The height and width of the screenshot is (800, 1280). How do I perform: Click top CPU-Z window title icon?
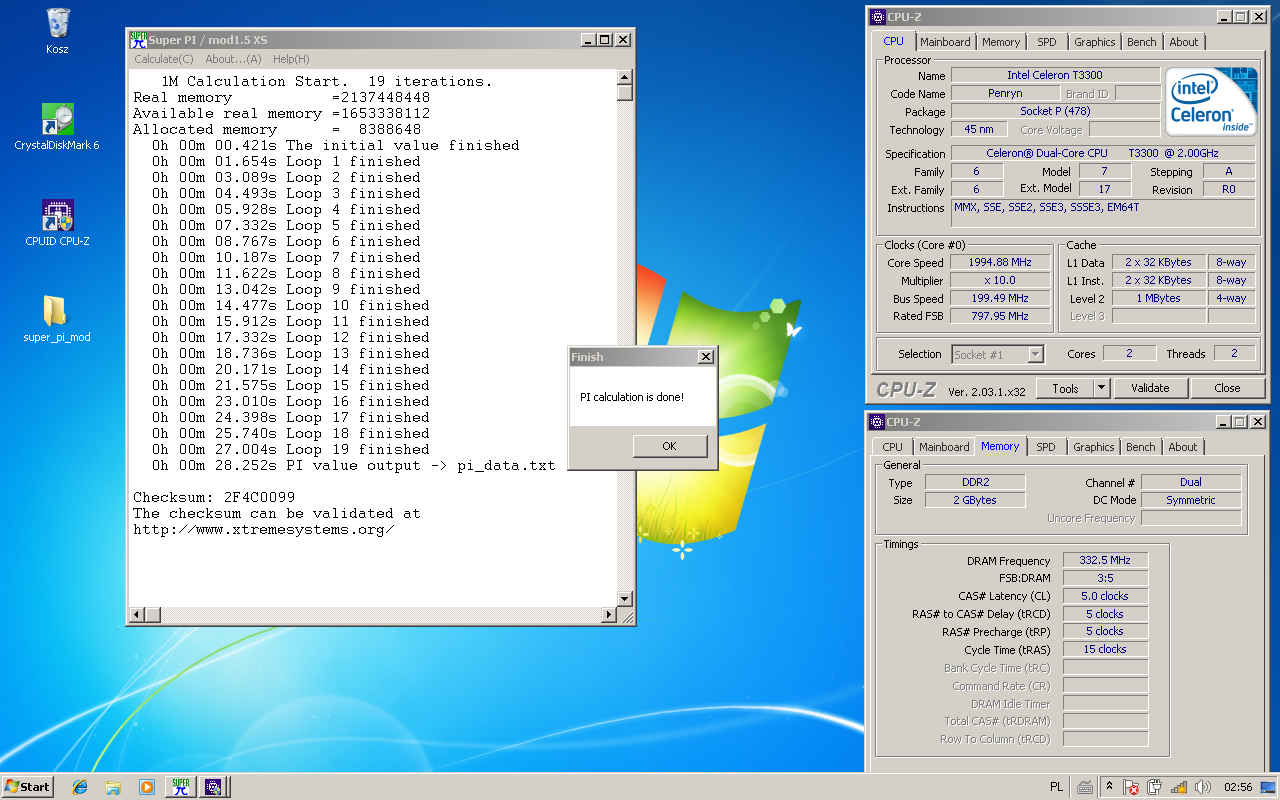[x=877, y=17]
